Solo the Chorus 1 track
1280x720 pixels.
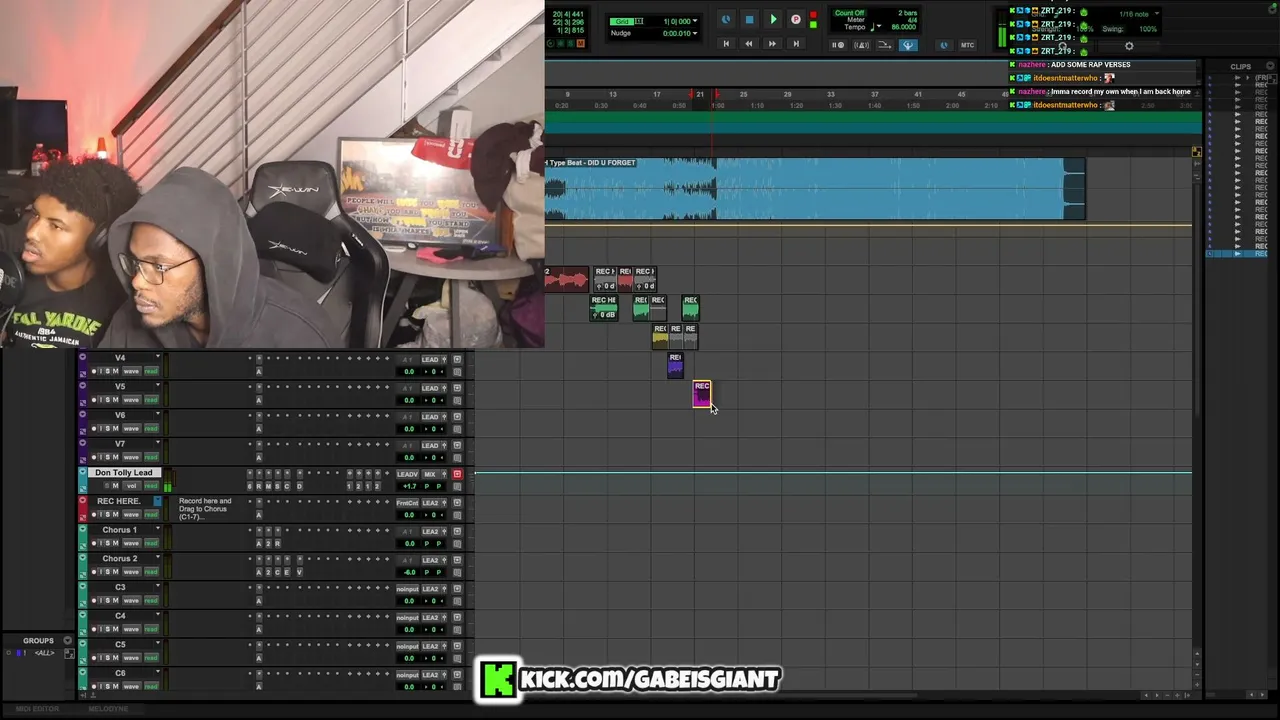tap(107, 543)
